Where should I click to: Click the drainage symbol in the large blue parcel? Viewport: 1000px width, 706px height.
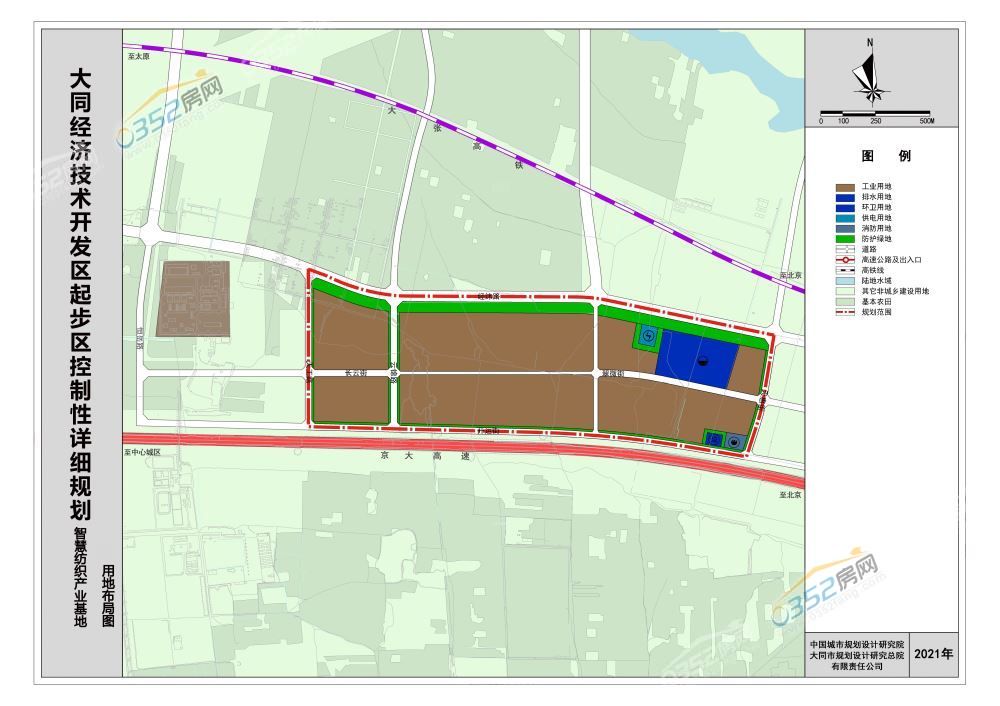tap(702, 361)
